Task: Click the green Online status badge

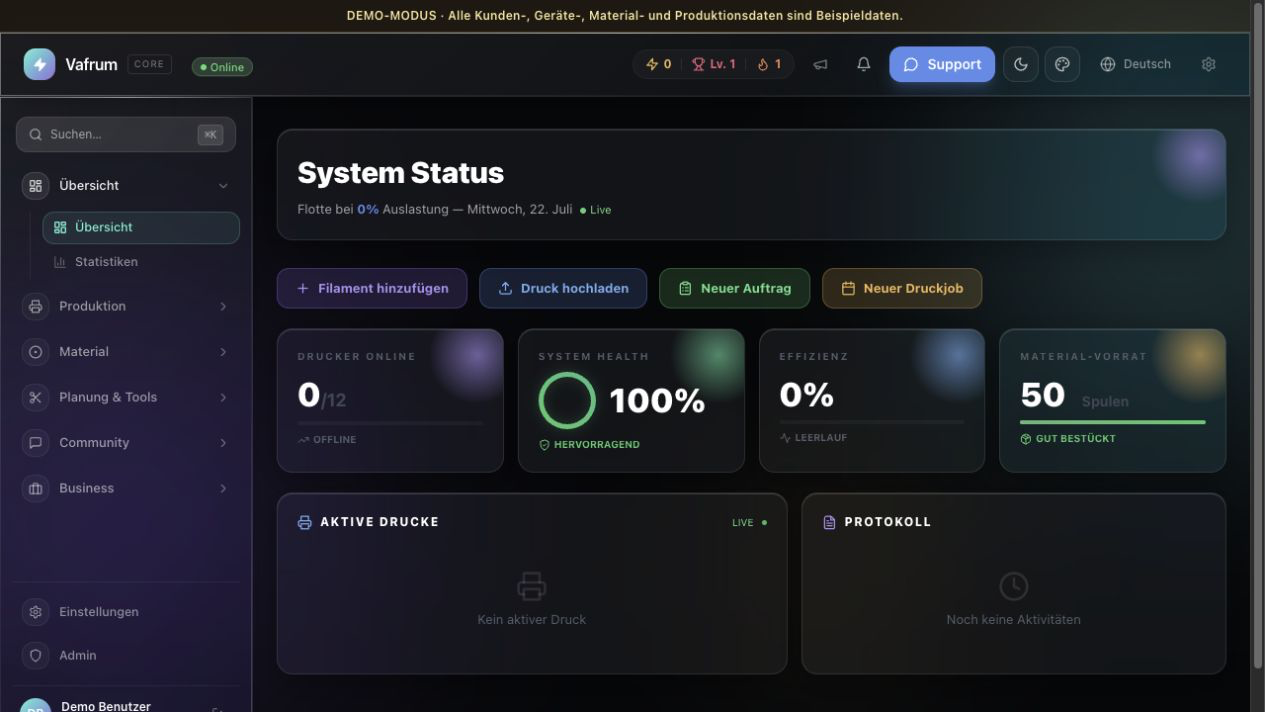Action: [222, 67]
